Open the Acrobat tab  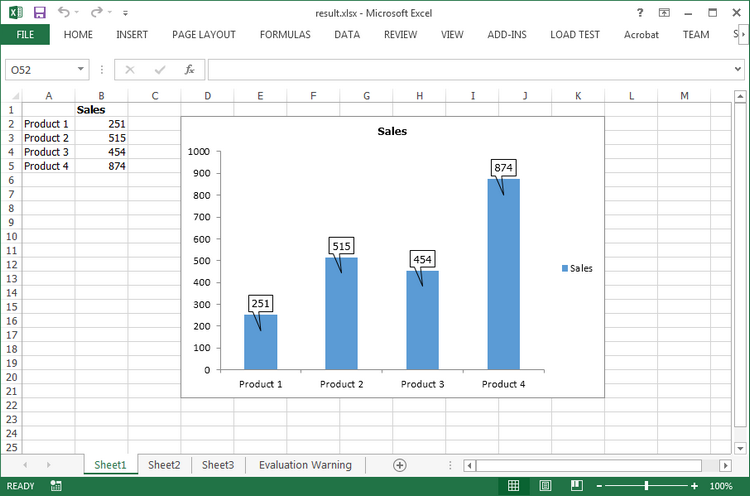coord(641,34)
